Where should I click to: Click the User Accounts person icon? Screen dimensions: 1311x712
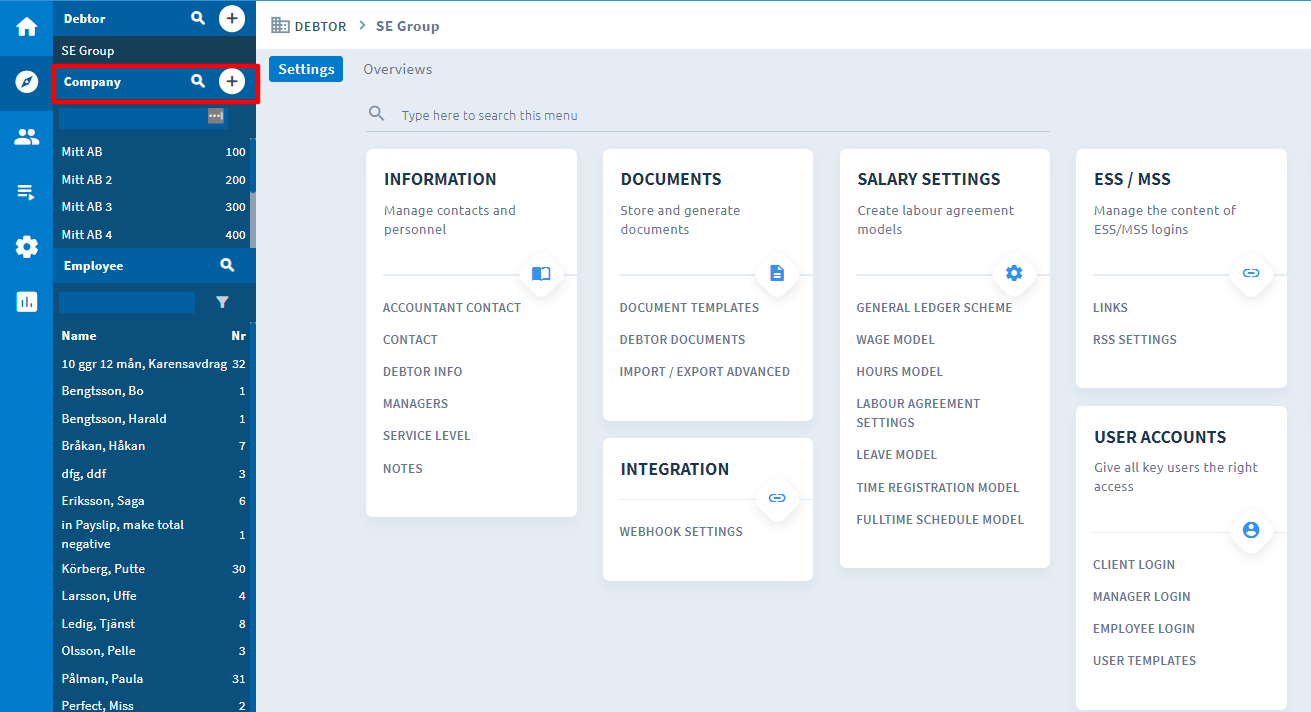pos(1251,530)
